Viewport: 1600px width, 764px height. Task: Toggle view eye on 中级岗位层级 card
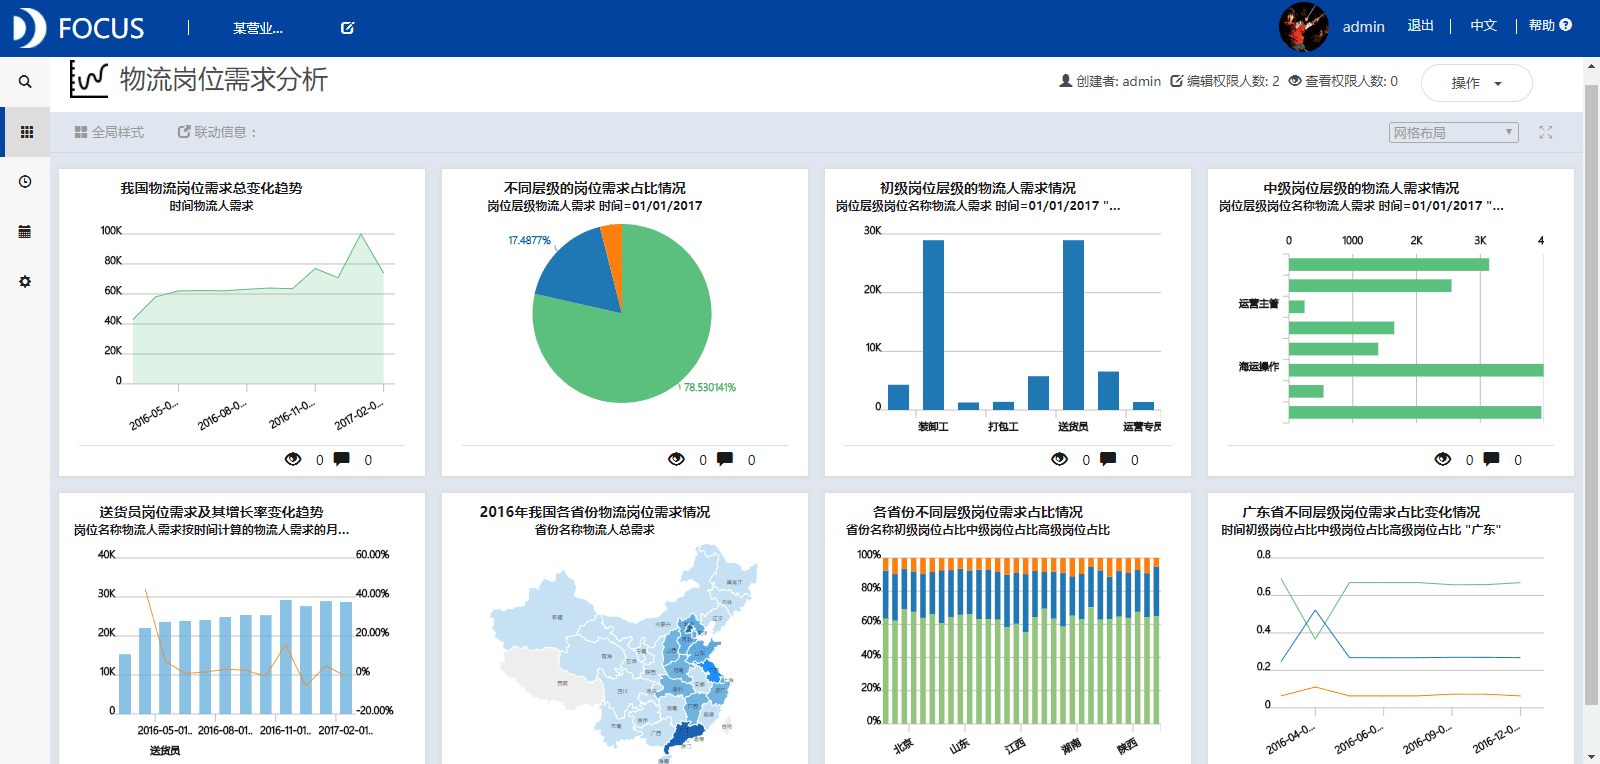1442,459
